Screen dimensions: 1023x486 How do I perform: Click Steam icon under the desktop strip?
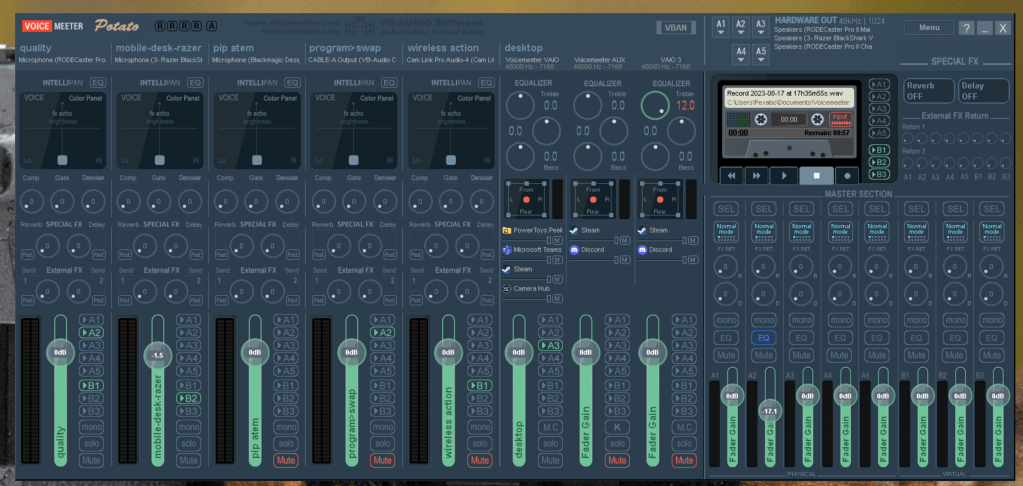[x=508, y=269]
